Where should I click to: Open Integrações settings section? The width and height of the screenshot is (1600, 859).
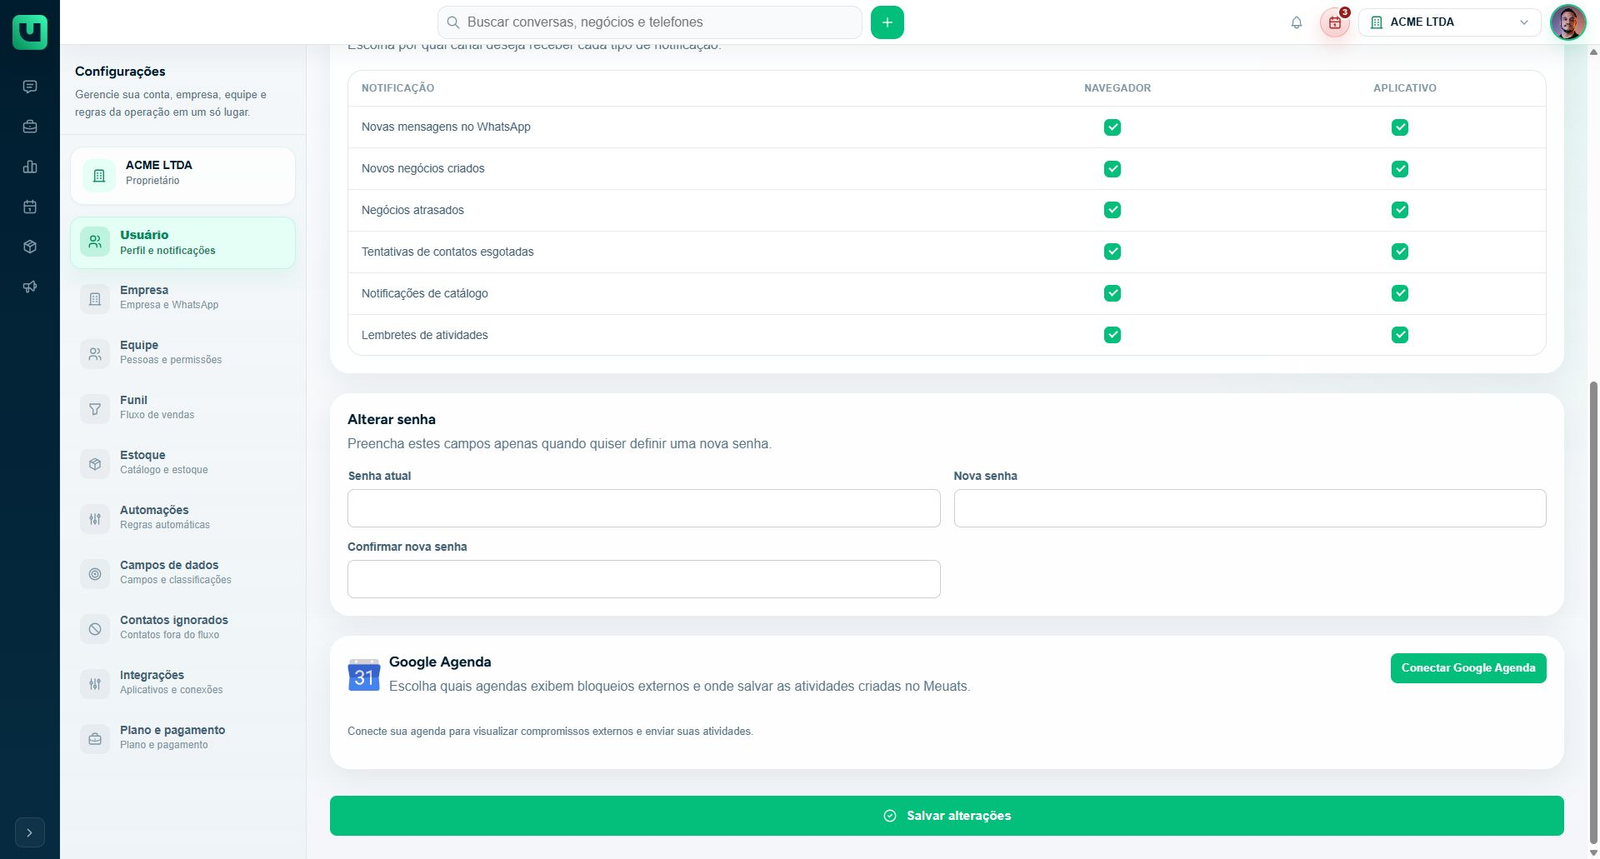183,683
